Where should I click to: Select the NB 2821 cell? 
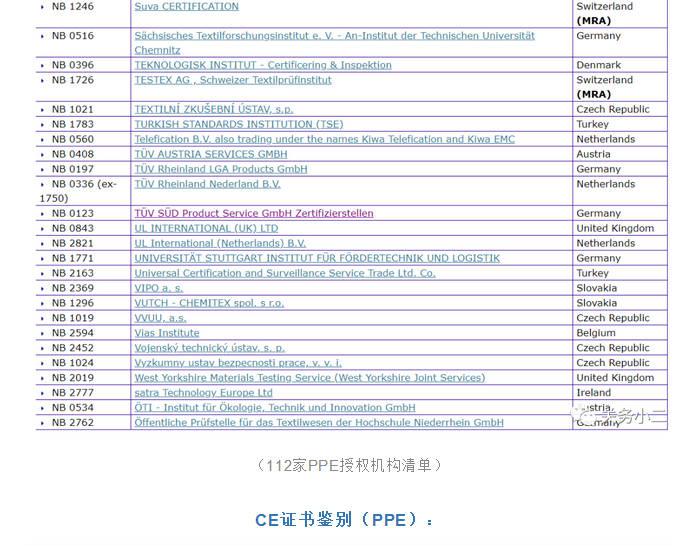pos(83,243)
